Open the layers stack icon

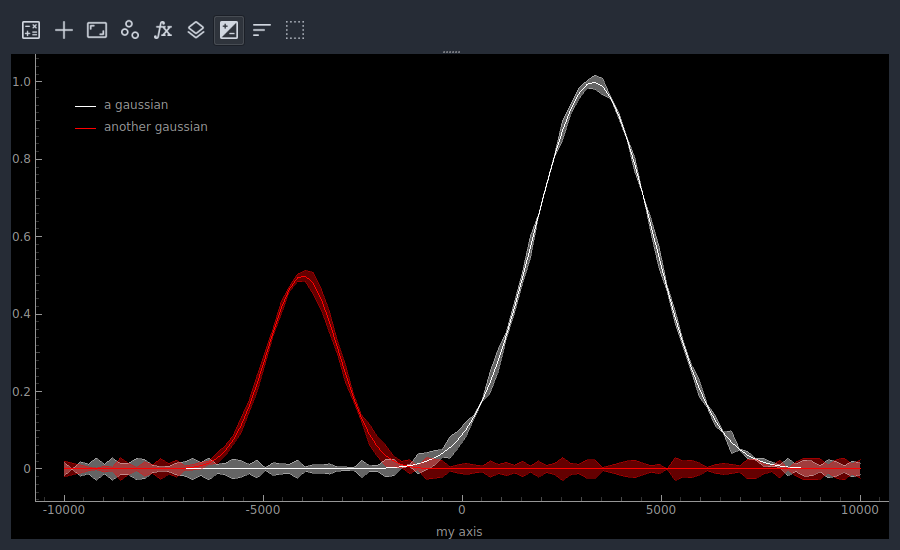[196, 30]
